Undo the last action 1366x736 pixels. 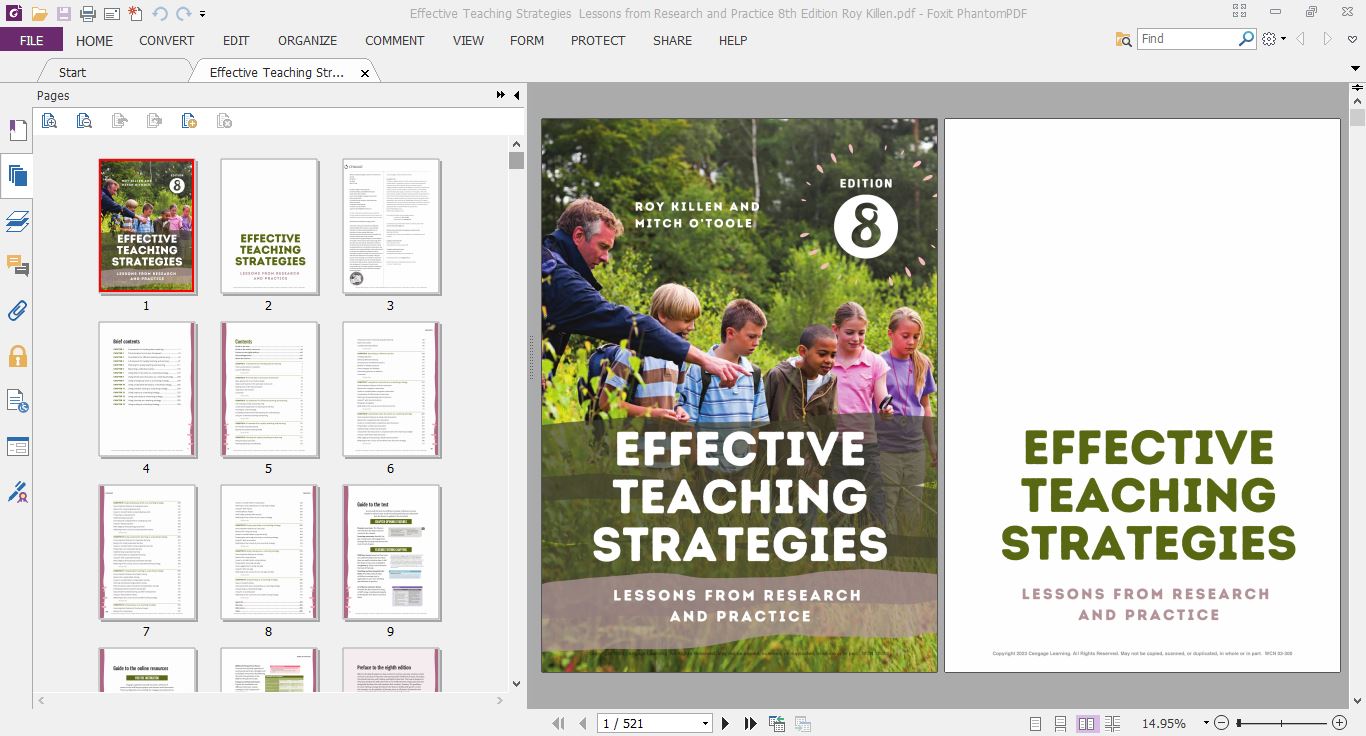[x=160, y=14]
